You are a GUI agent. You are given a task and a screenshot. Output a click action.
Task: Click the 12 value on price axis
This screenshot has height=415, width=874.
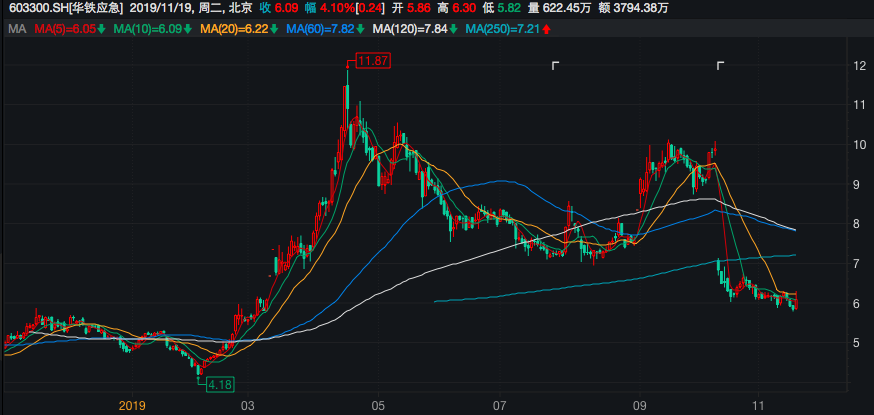pyautogui.click(x=858, y=66)
